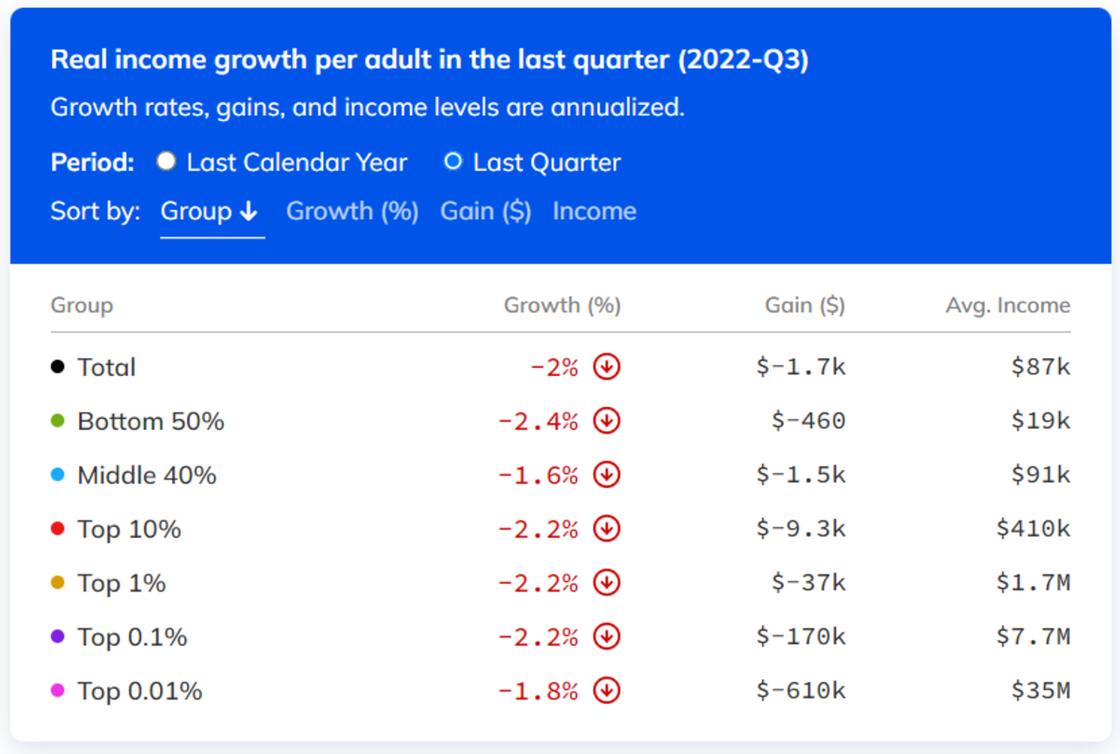Click the red dot beside Top 10%
This screenshot has height=754, width=1120.
58,529
